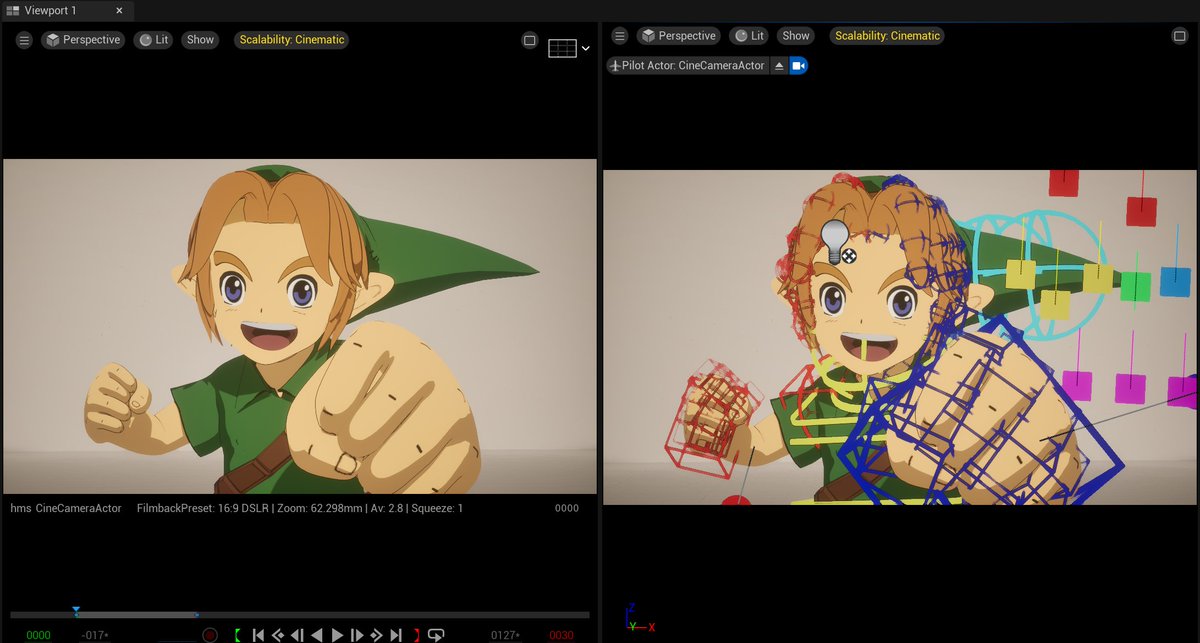Select the blue rig control square
The width and height of the screenshot is (1200, 643).
pyautogui.click(x=1175, y=282)
